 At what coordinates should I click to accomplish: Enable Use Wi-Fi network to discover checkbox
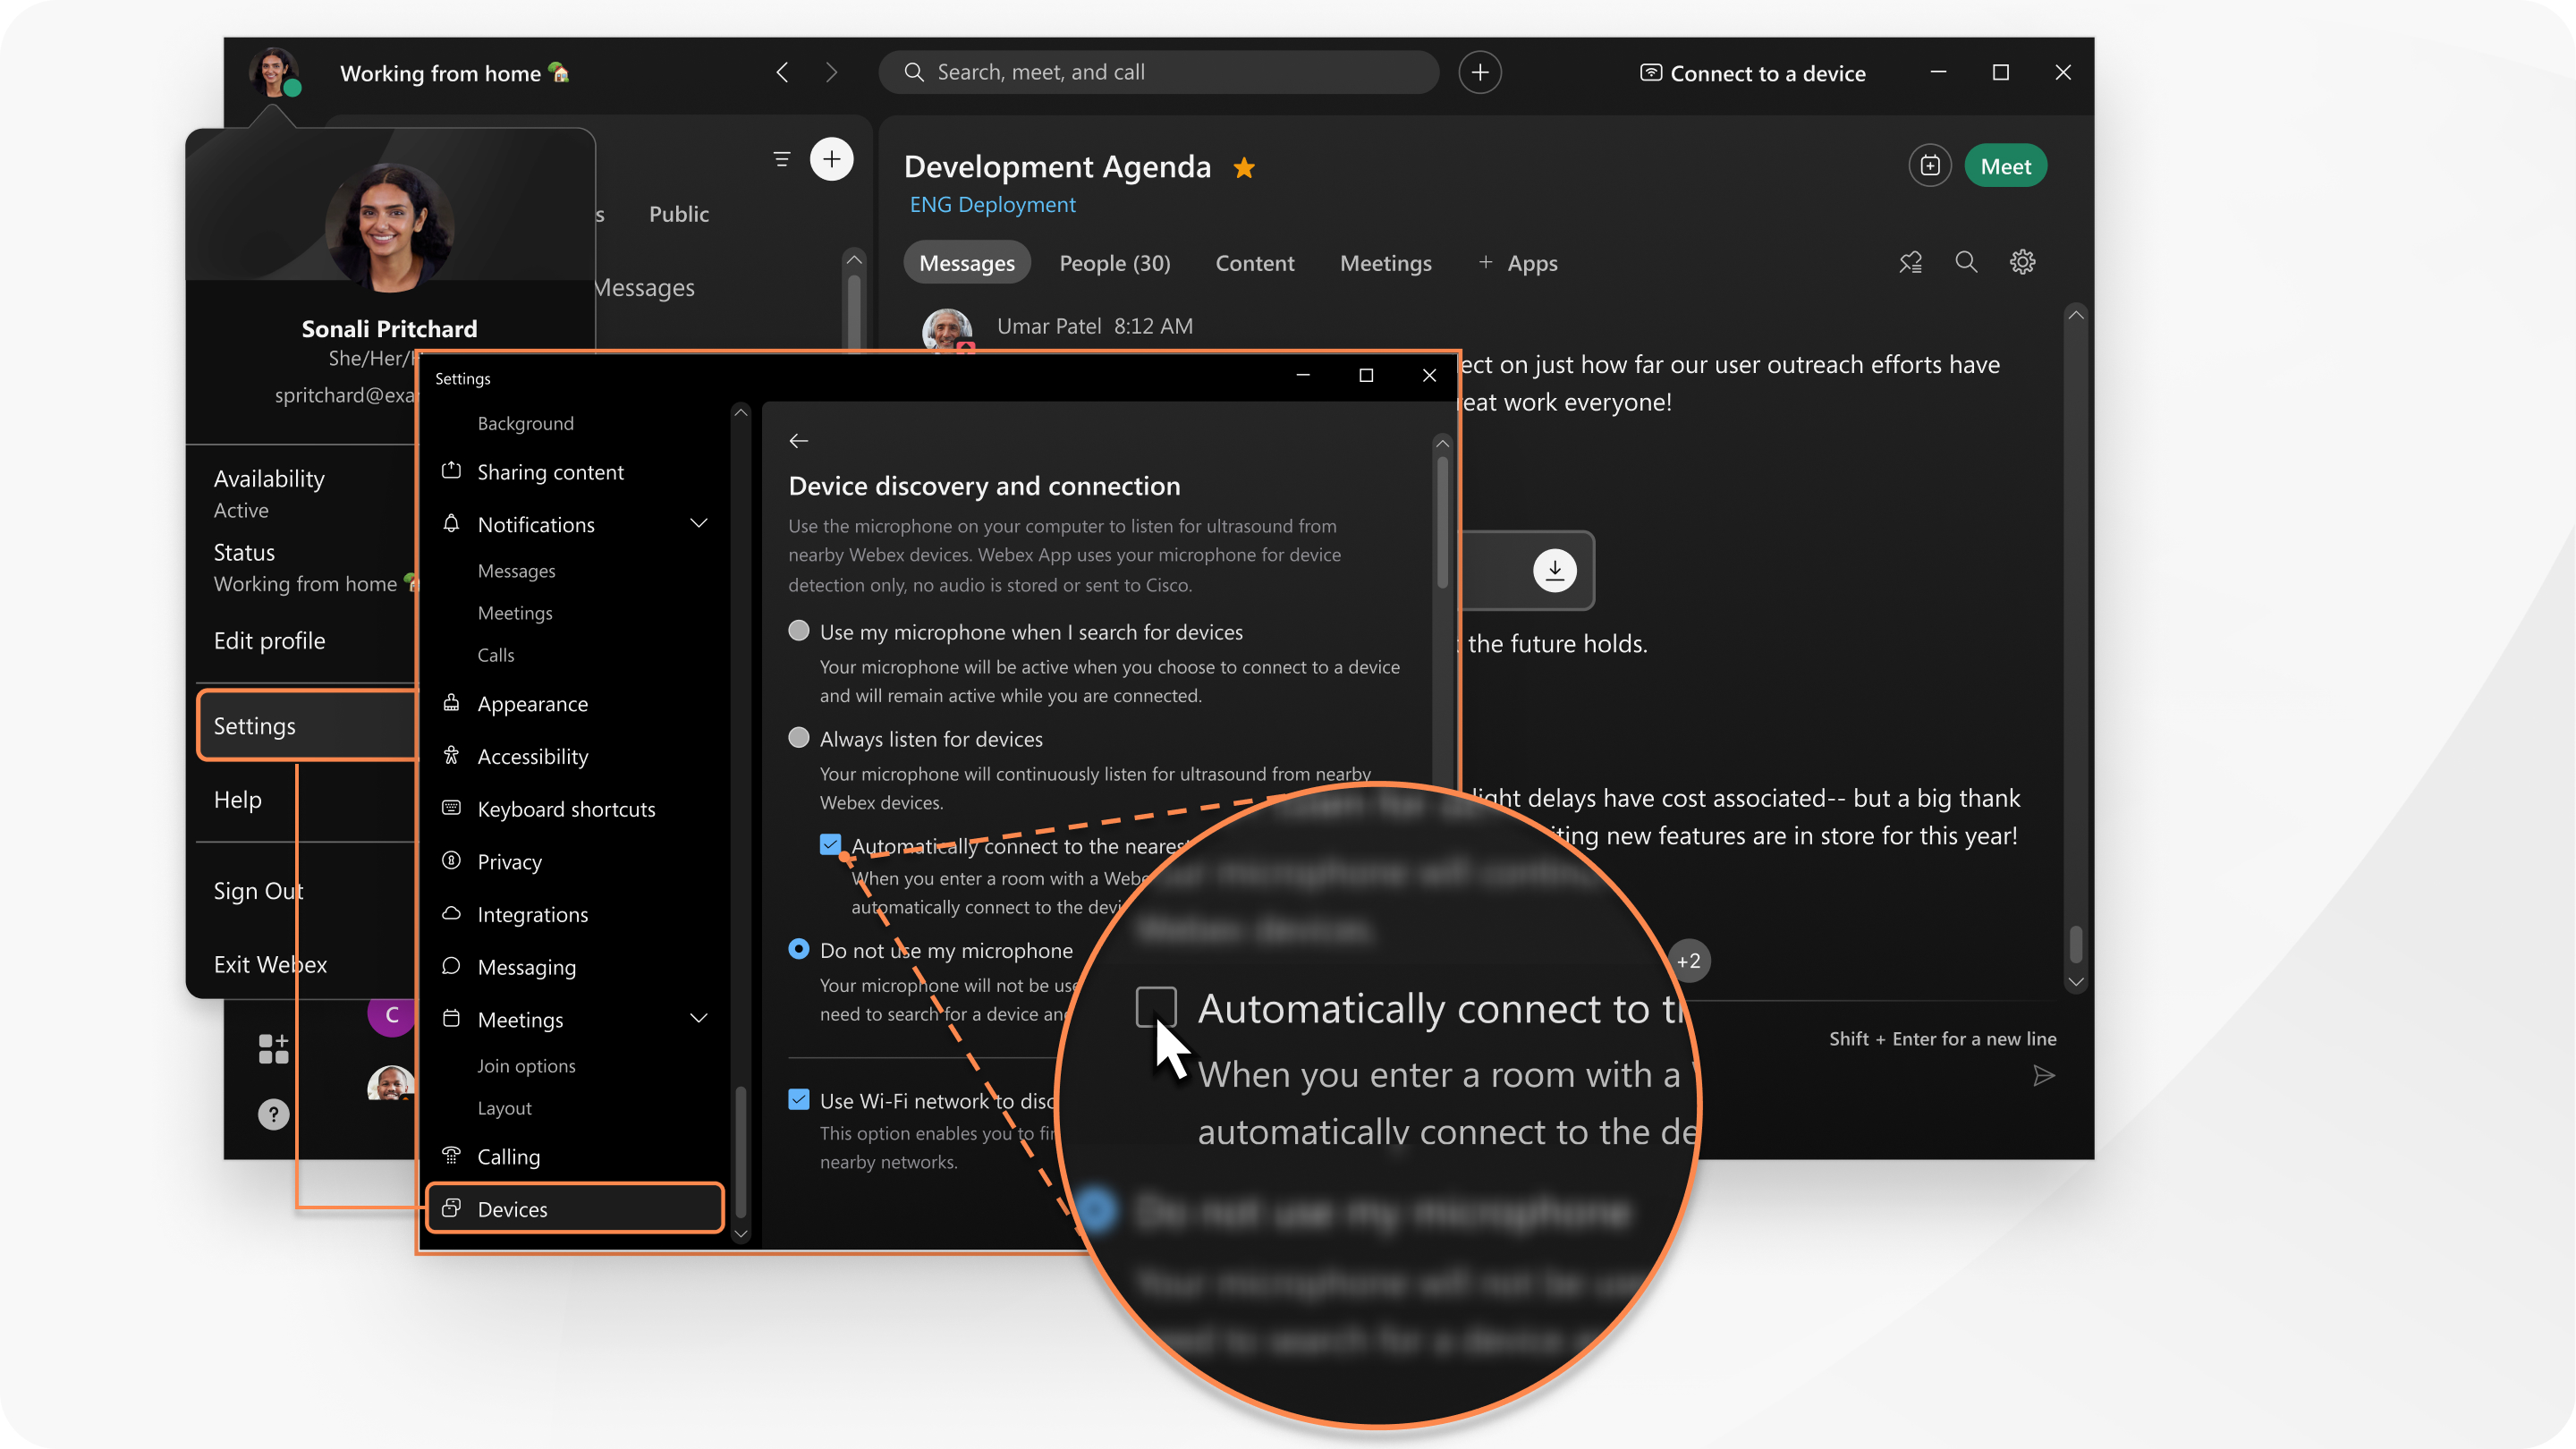(x=798, y=1098)
